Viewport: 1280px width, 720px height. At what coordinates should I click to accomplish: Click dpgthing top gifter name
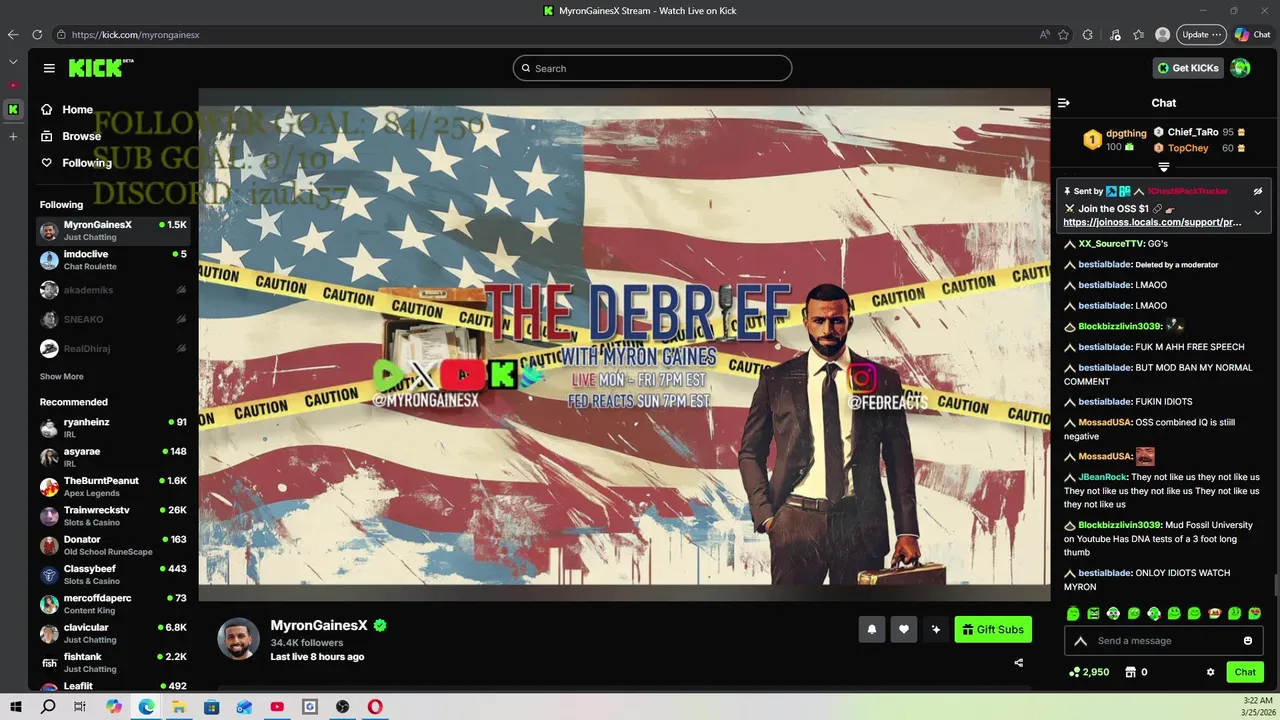pos(1127,132)
